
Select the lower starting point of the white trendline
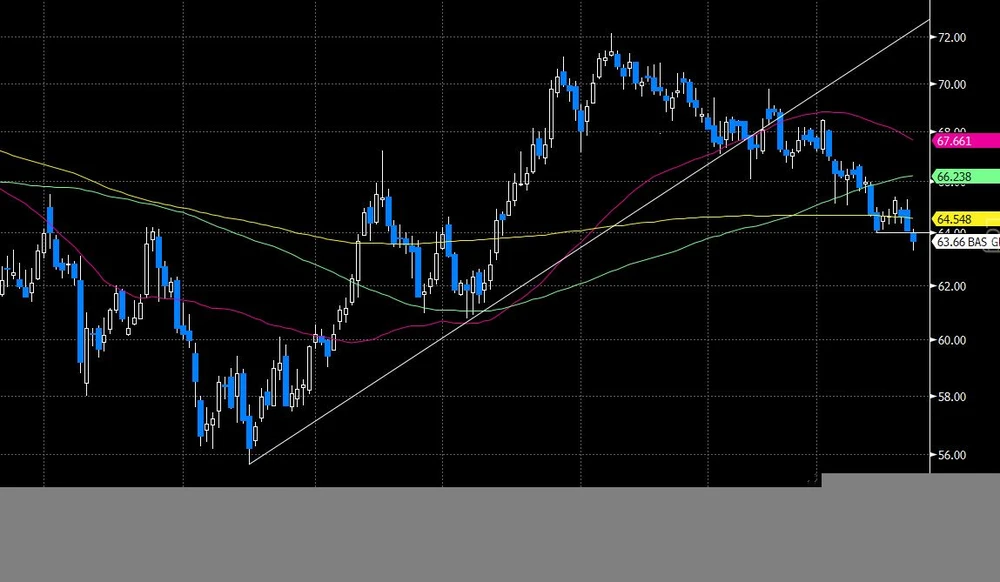[x=250, y=462]
